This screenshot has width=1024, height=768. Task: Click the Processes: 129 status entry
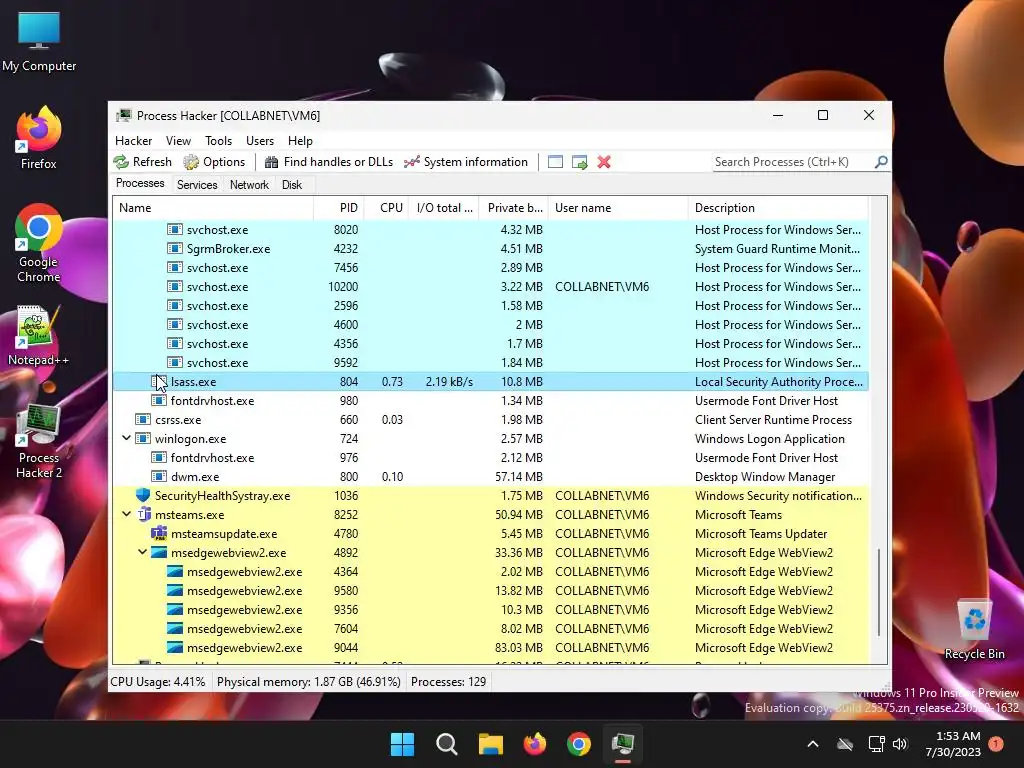click(449, 682)
